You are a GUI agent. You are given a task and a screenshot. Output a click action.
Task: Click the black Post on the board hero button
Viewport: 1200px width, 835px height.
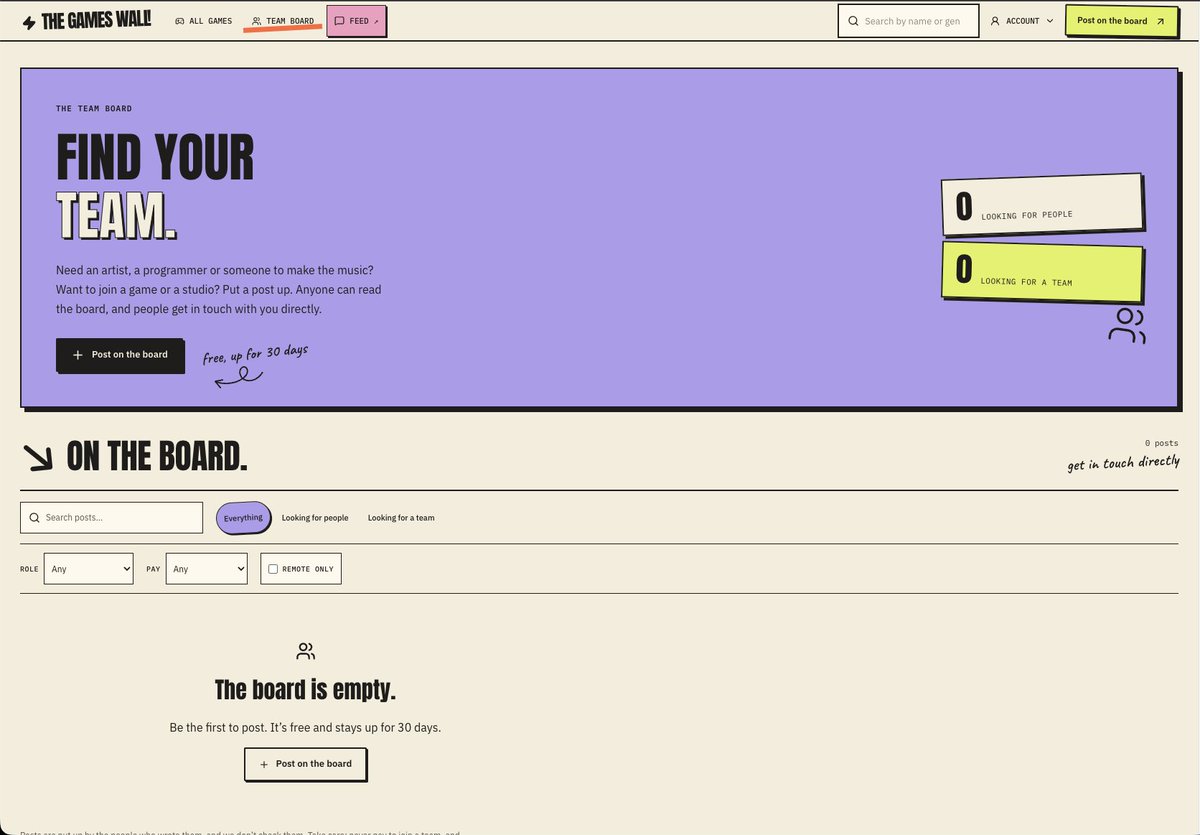pos(120,355)
